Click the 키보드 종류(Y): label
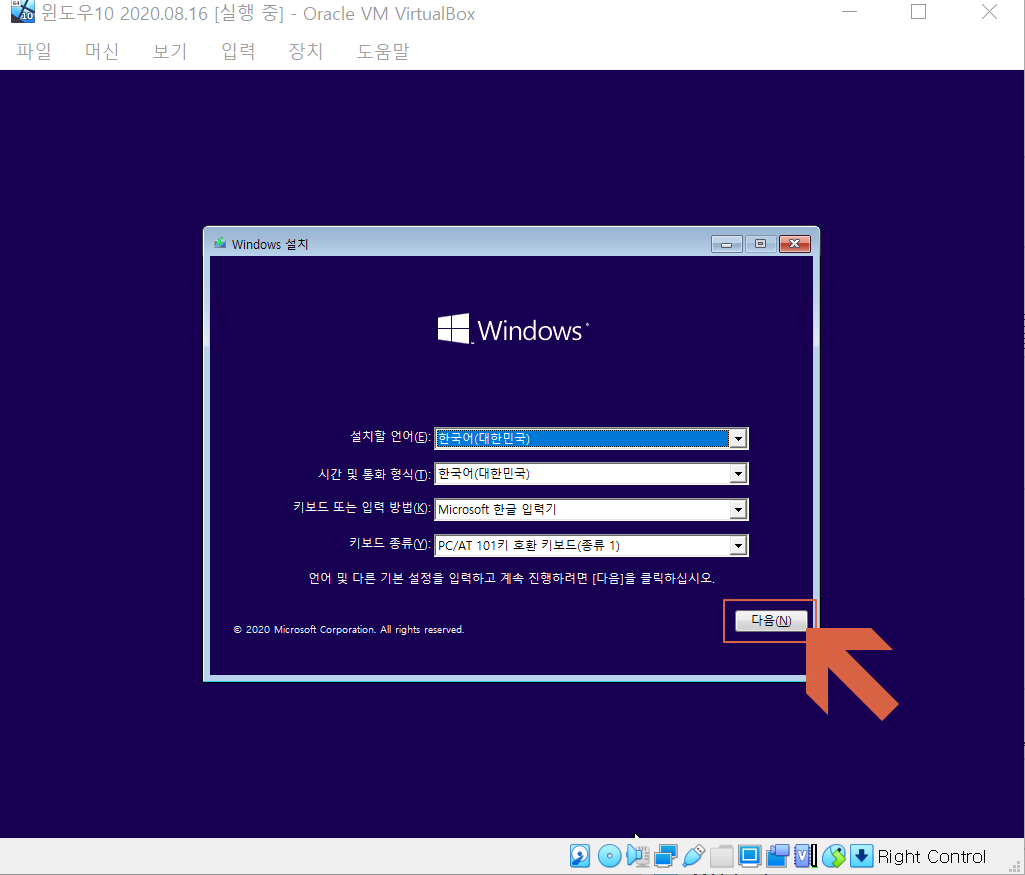Screen dimensions: 1025x875 coord(390,544)
